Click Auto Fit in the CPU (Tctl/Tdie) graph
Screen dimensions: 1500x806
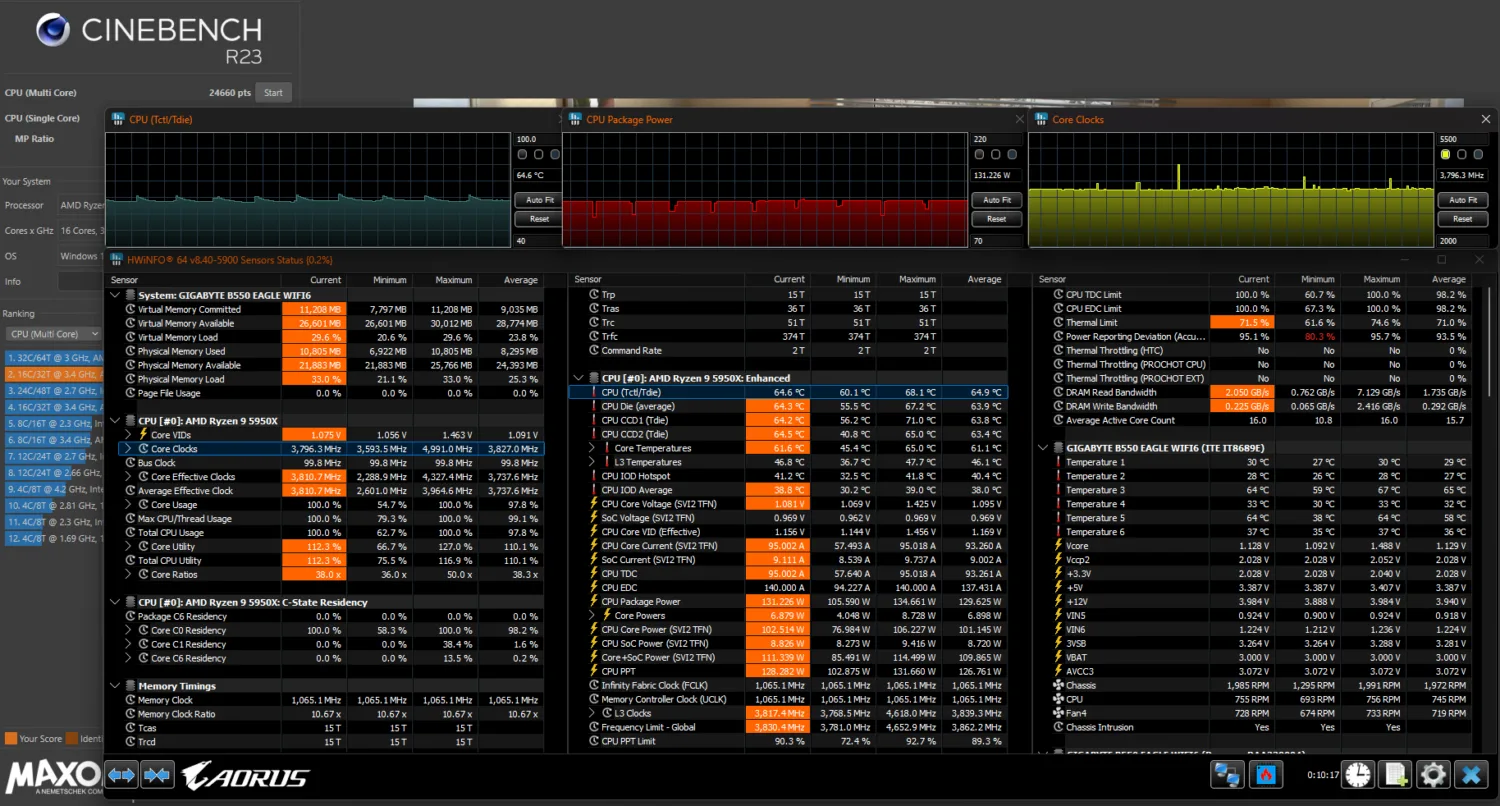point(539,200)
